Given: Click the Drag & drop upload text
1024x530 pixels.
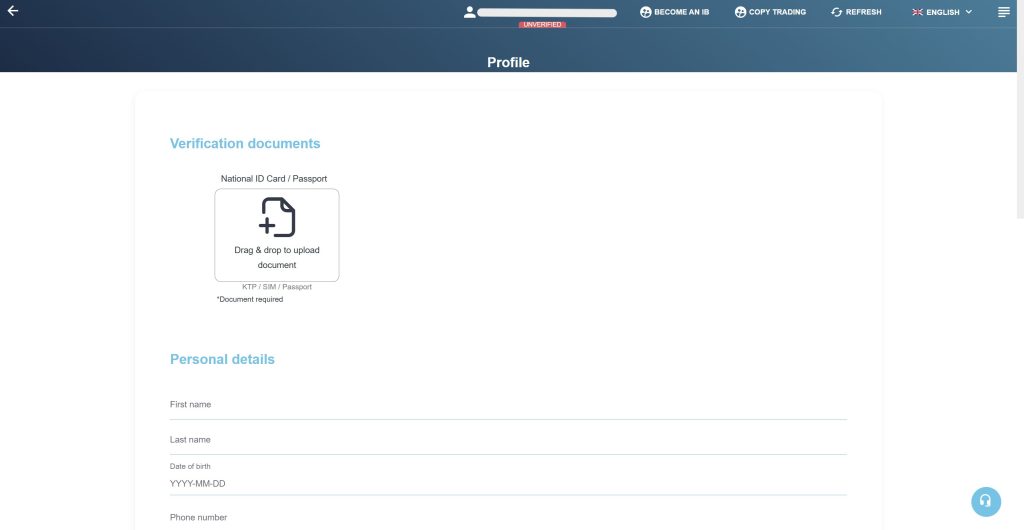Looking at the screenshot, I should 277,257.
